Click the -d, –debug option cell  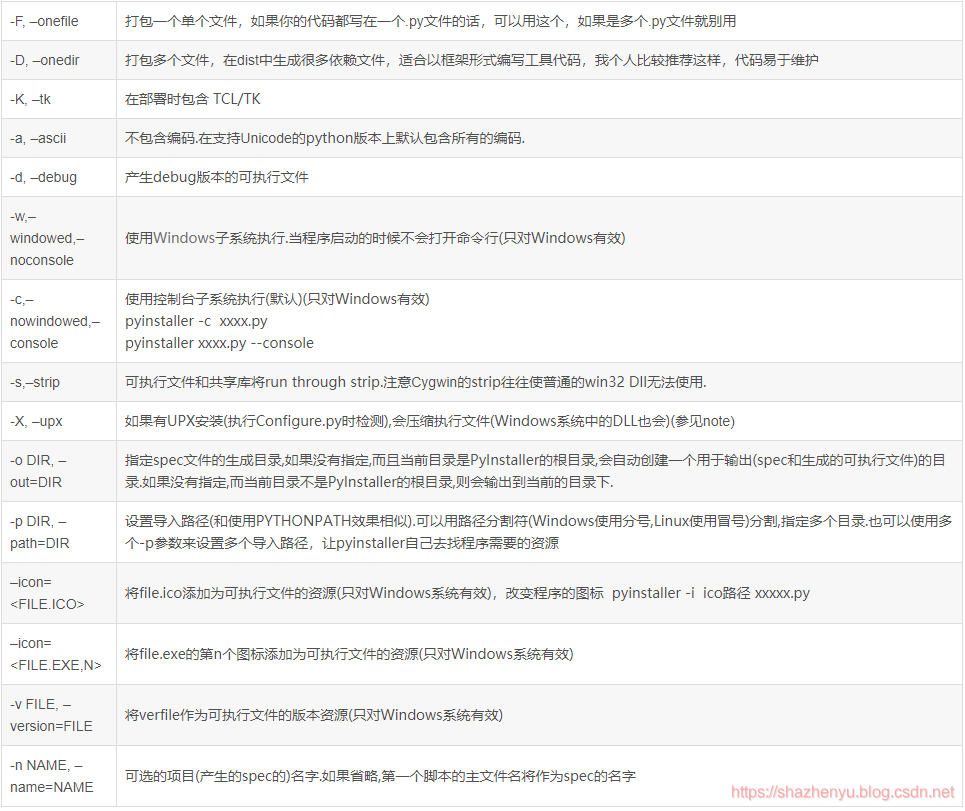(x=58, y=177)
